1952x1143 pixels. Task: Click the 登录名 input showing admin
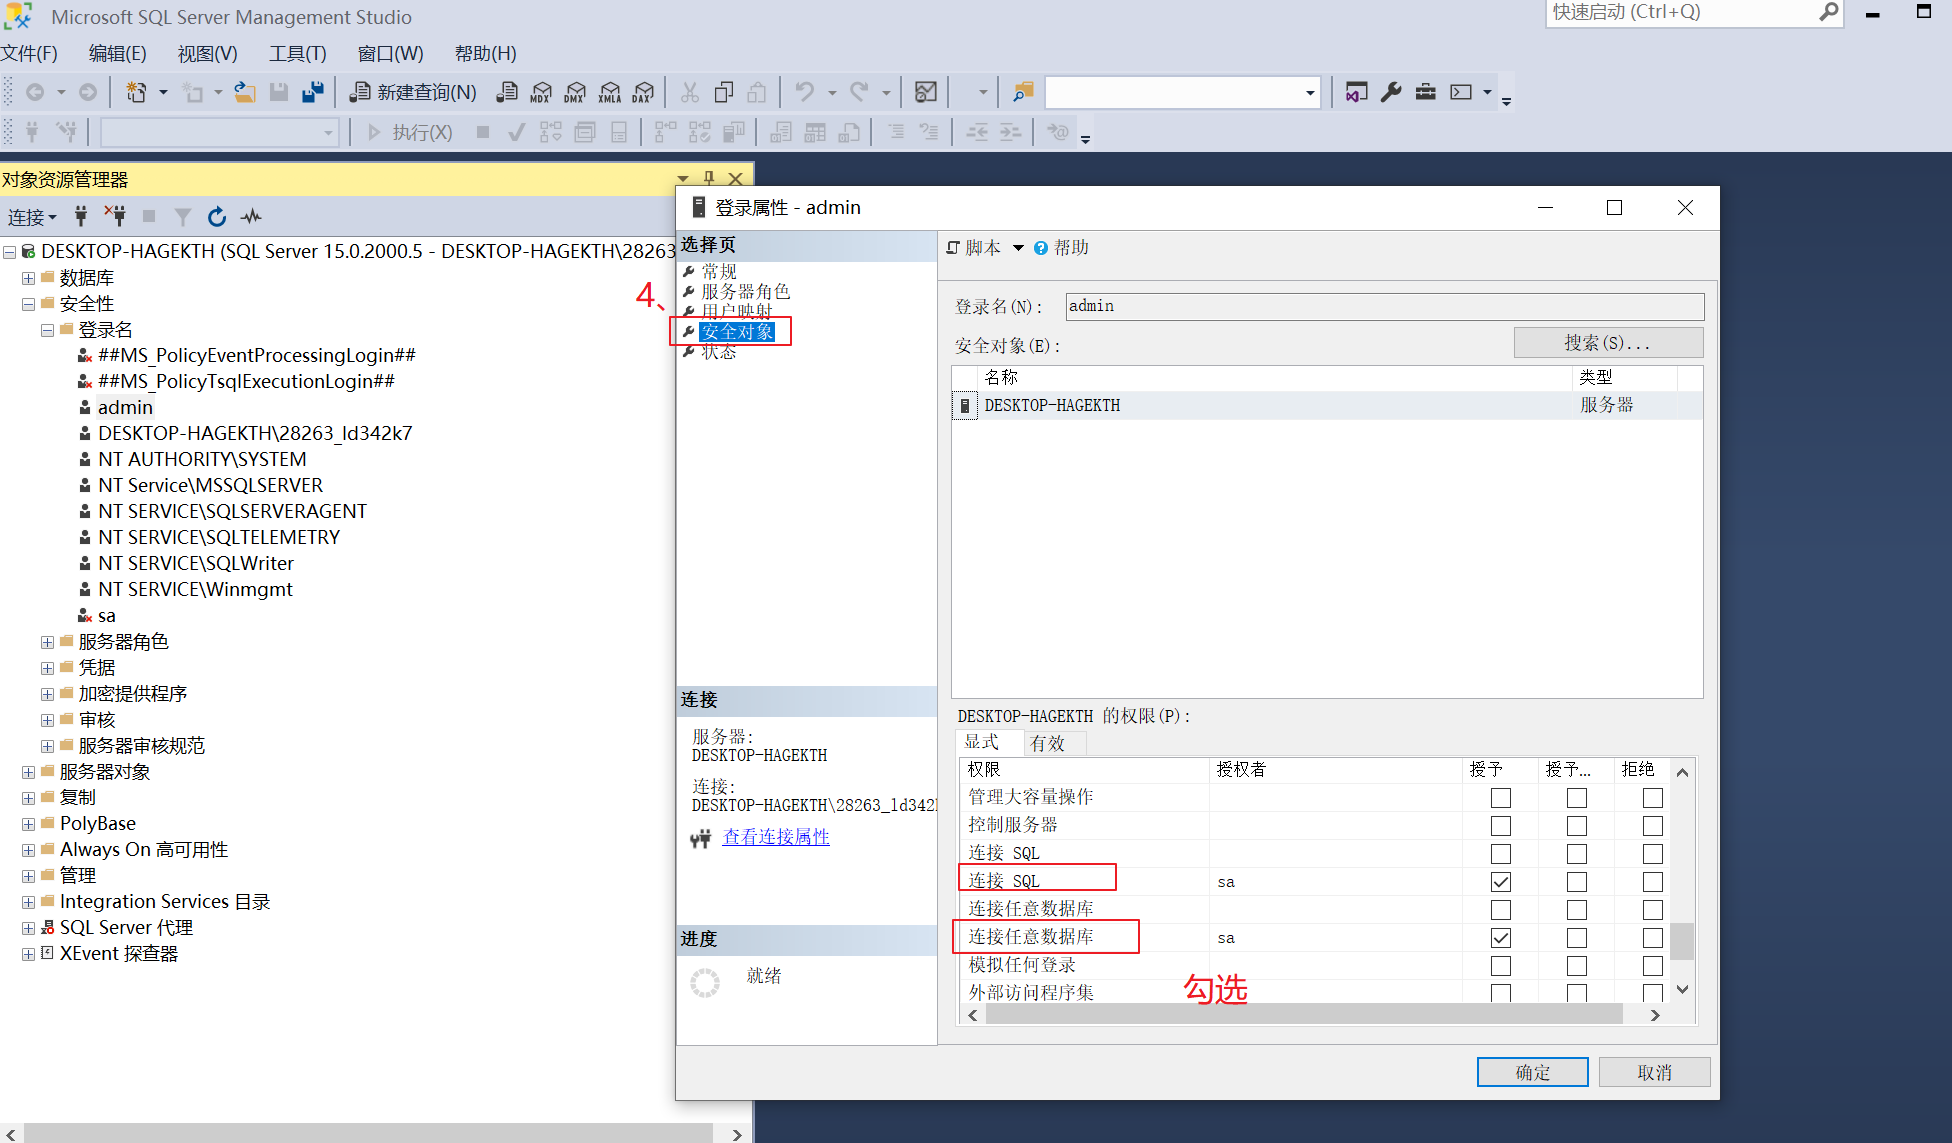coord(1383,306)
